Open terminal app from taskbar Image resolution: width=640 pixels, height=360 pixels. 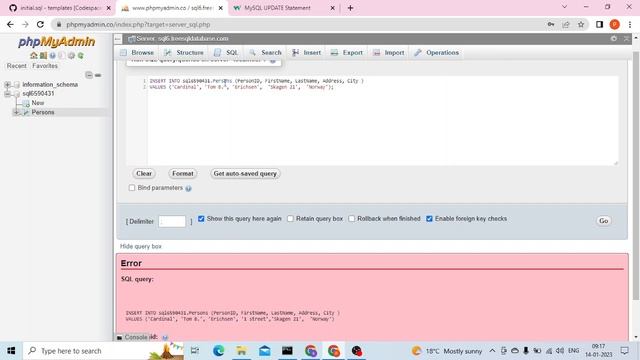(287, 351)
